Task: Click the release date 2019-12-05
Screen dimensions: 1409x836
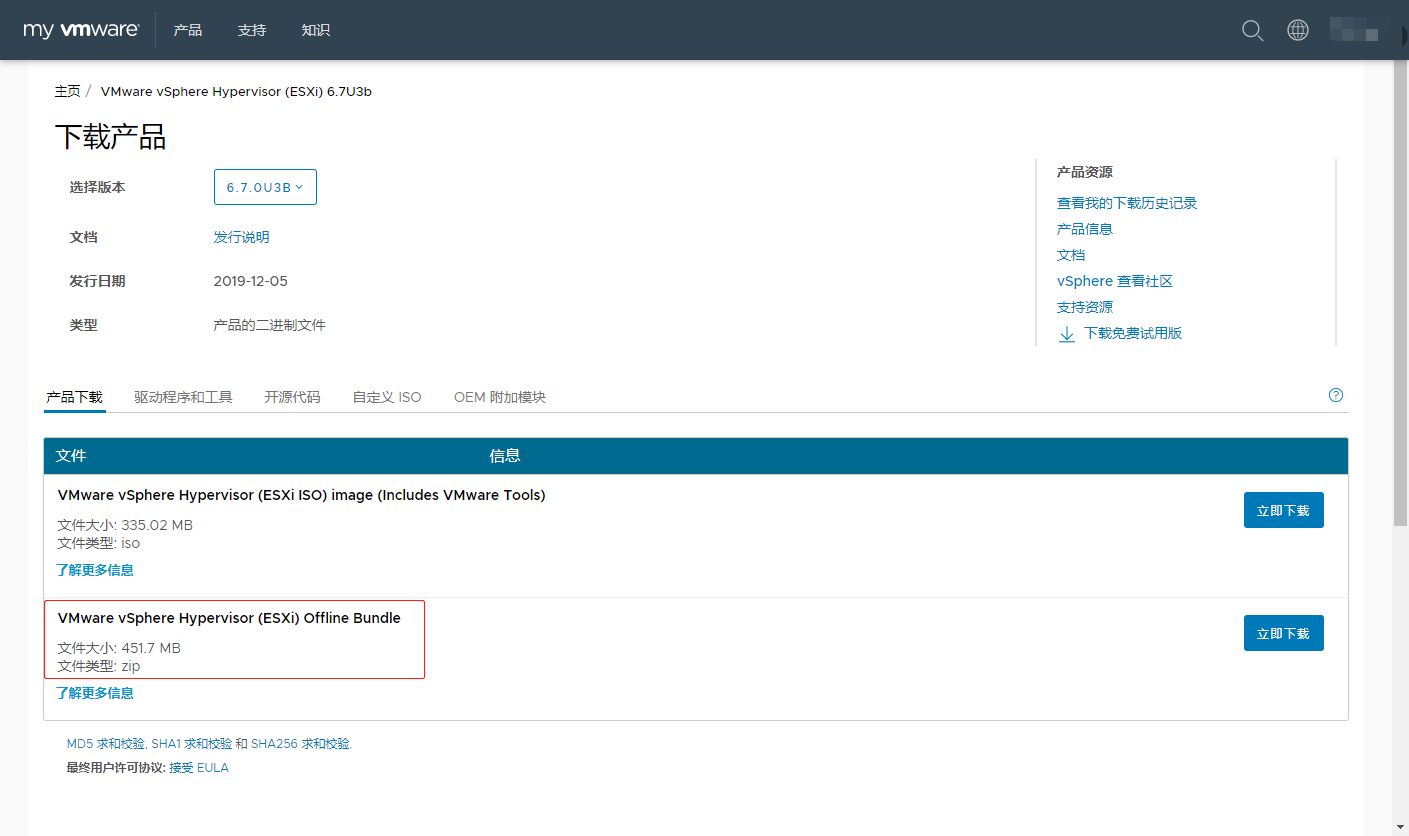Action: 251,281
